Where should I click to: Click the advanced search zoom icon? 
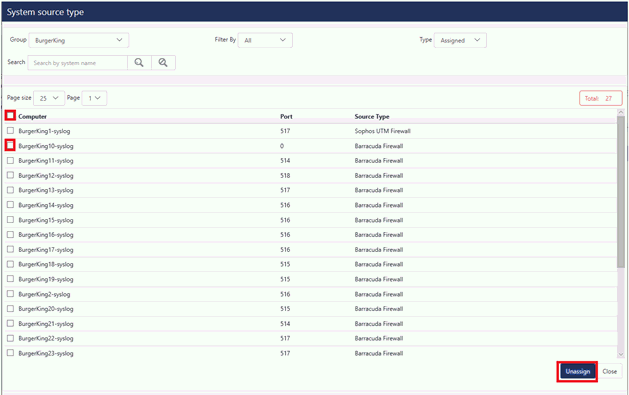point(163,63)
